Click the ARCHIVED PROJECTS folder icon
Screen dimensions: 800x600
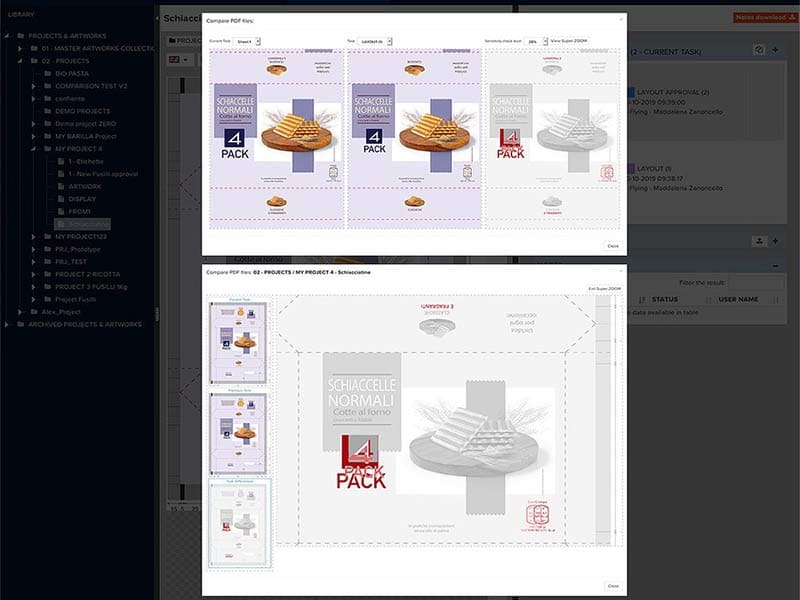click(21, 324)
